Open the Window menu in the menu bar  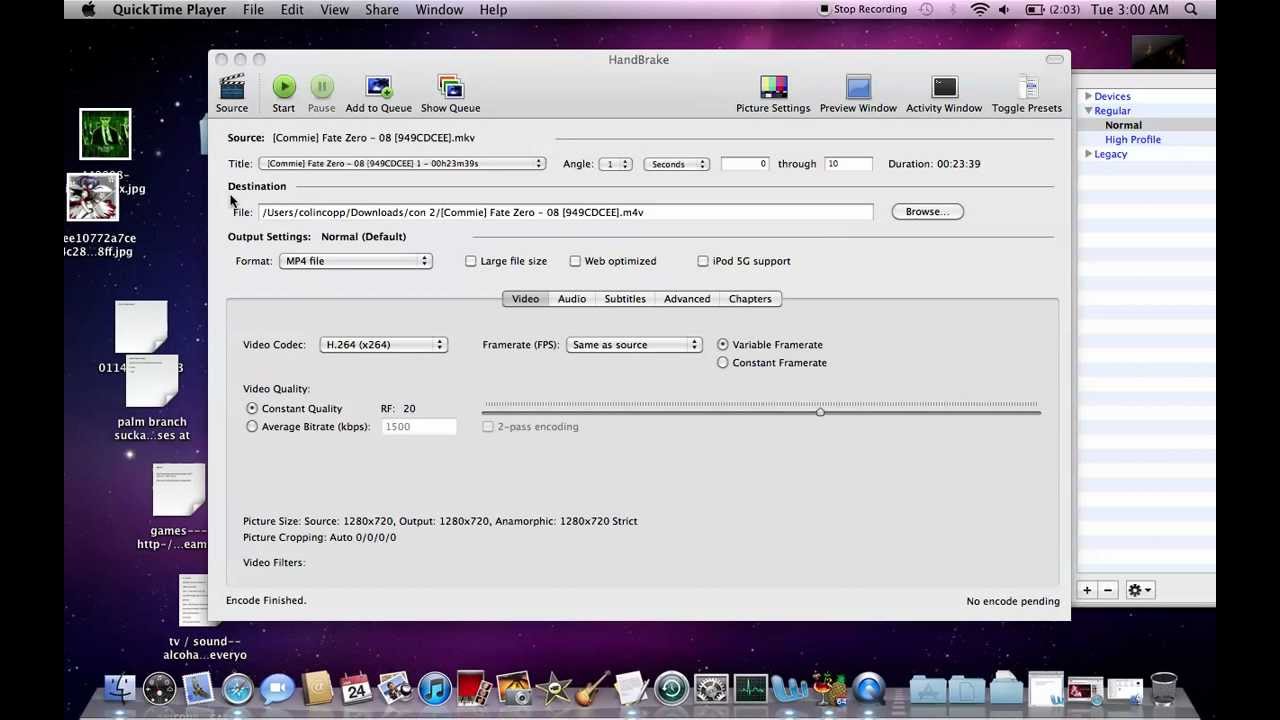coord(439,9)
